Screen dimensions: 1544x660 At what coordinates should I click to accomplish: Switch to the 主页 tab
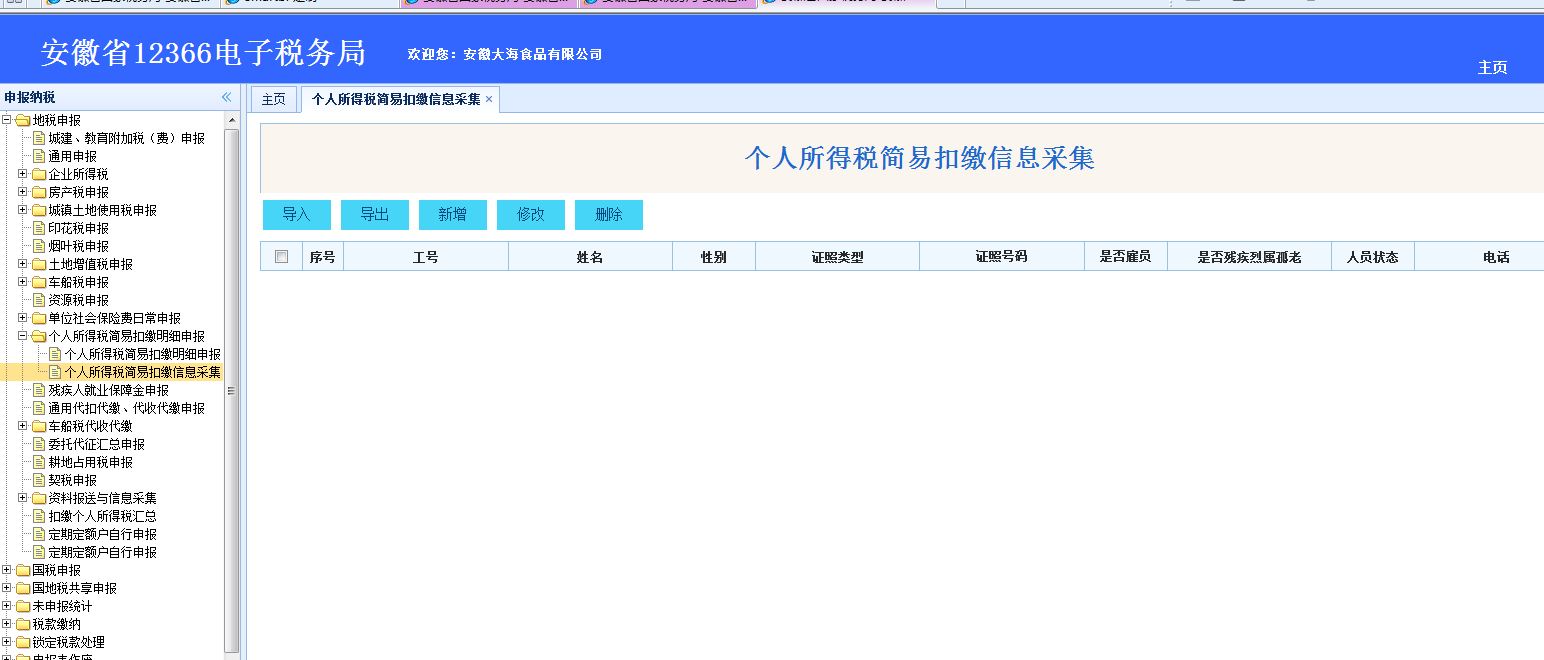(x=273, y=99)
